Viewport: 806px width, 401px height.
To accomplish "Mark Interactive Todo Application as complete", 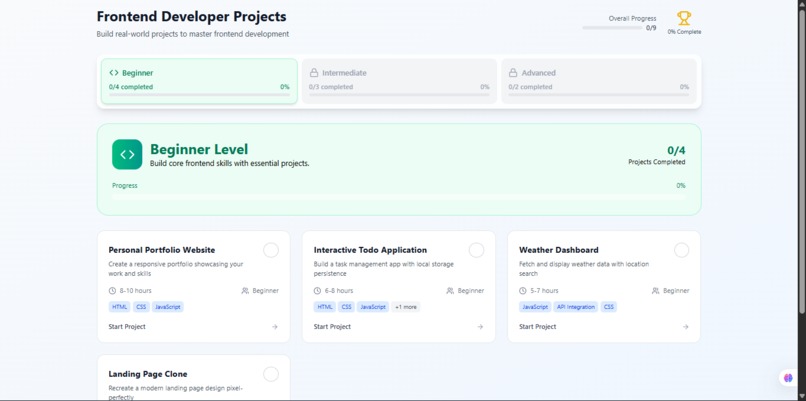I will click(477, 250).
